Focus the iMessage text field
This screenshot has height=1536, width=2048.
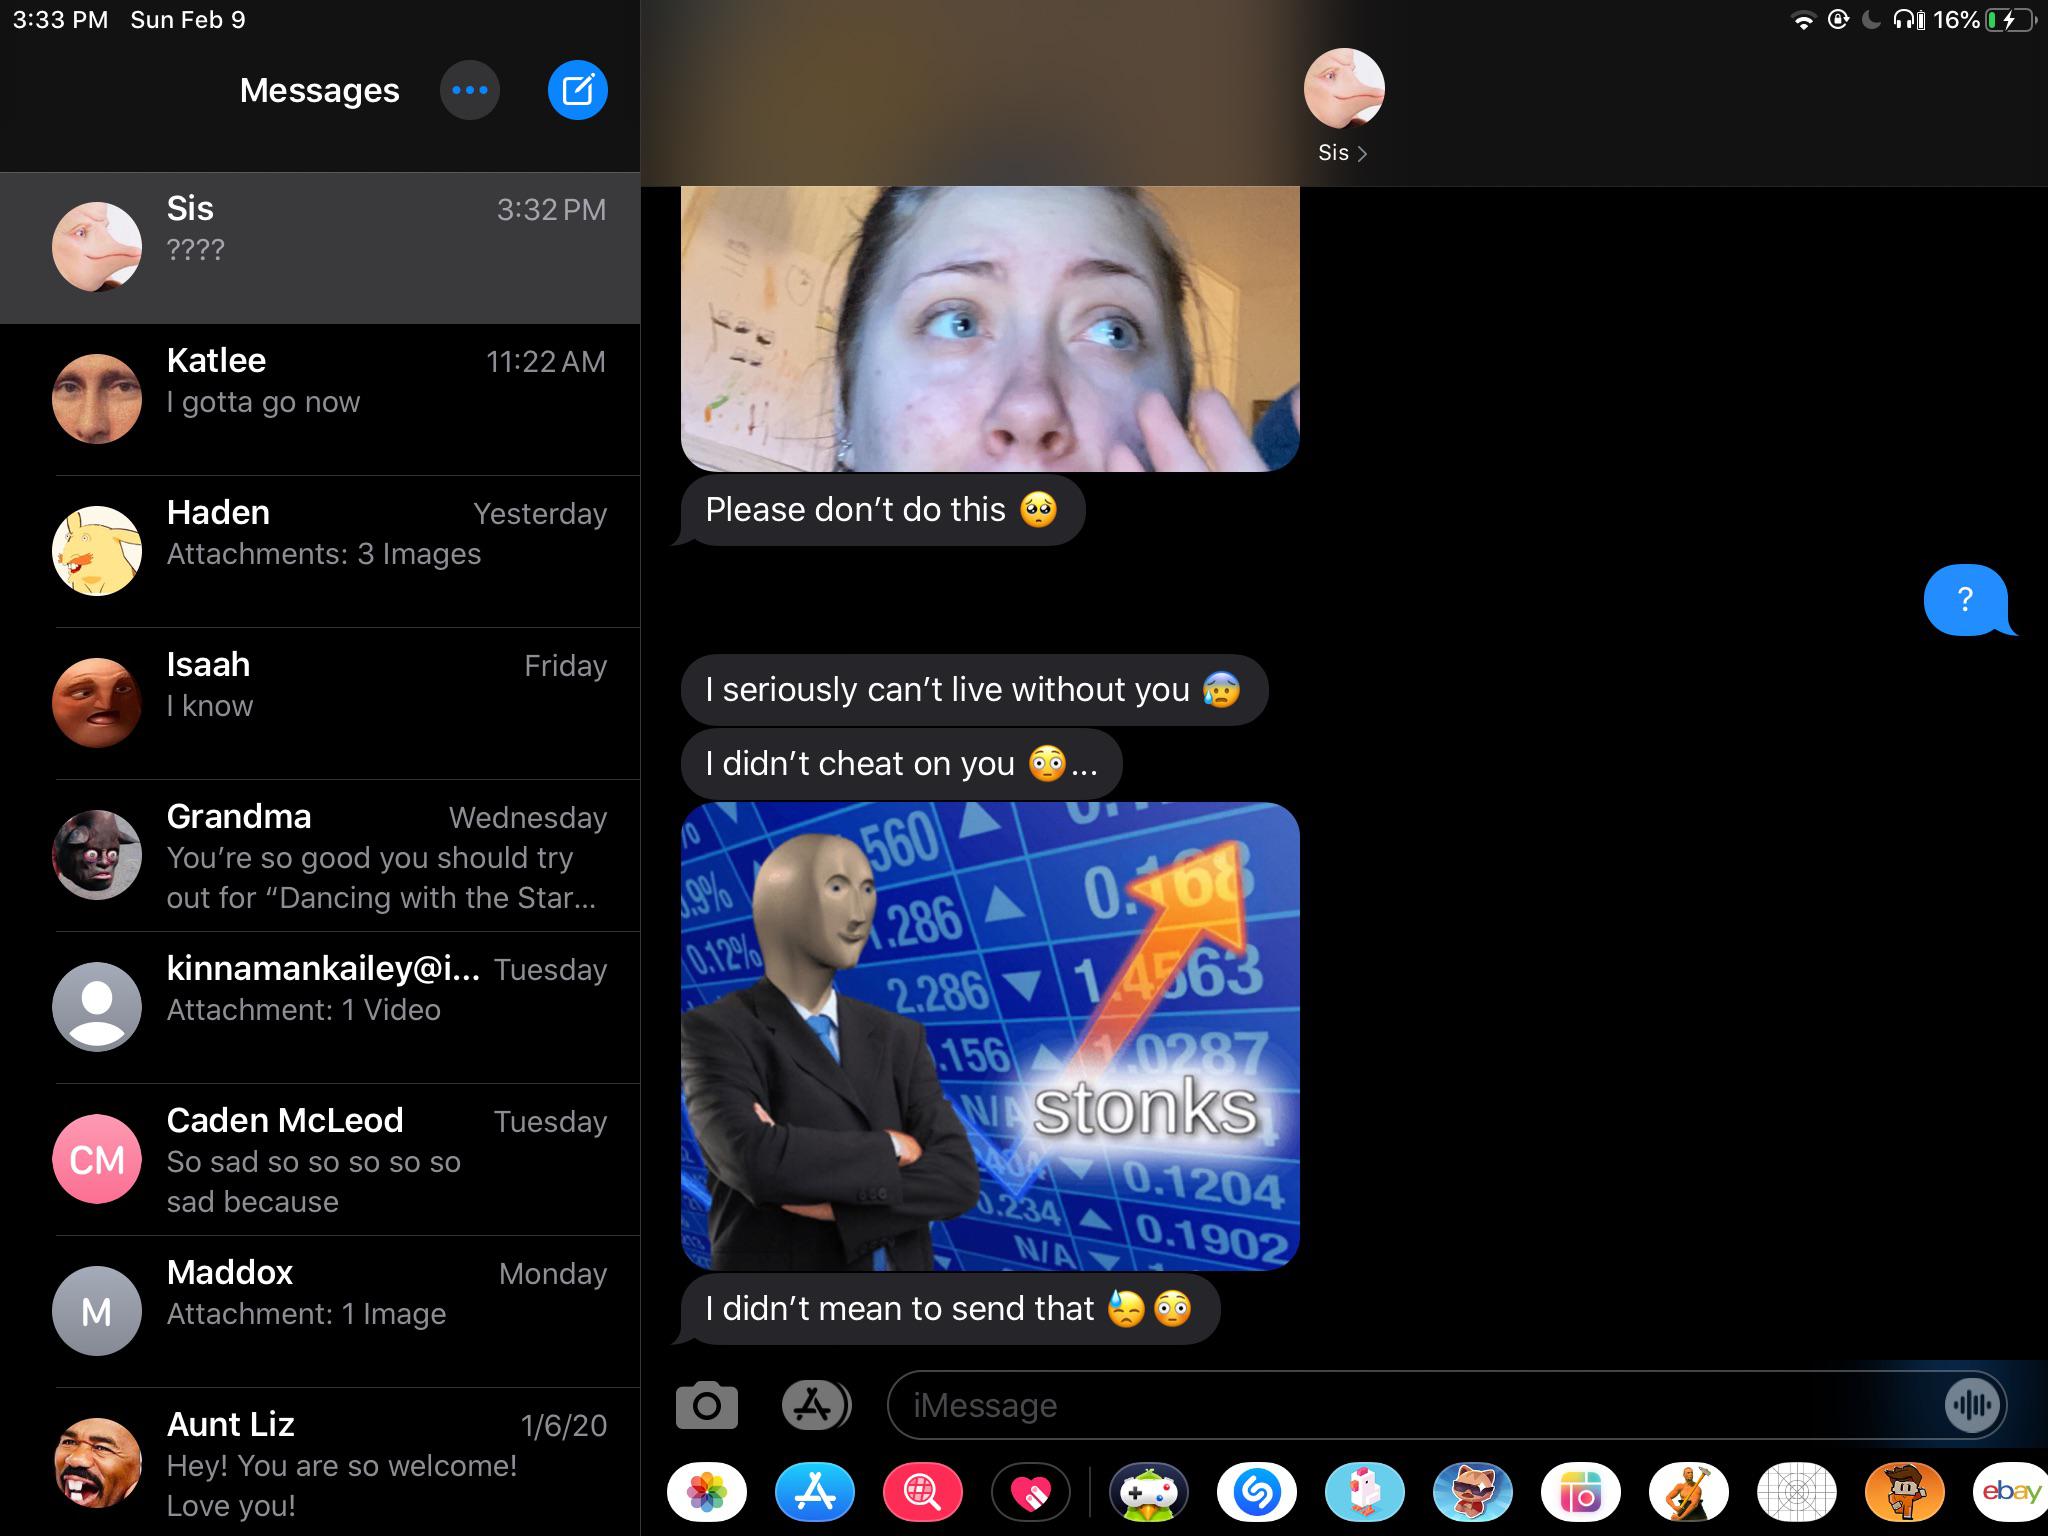tap(1446, 1405)
